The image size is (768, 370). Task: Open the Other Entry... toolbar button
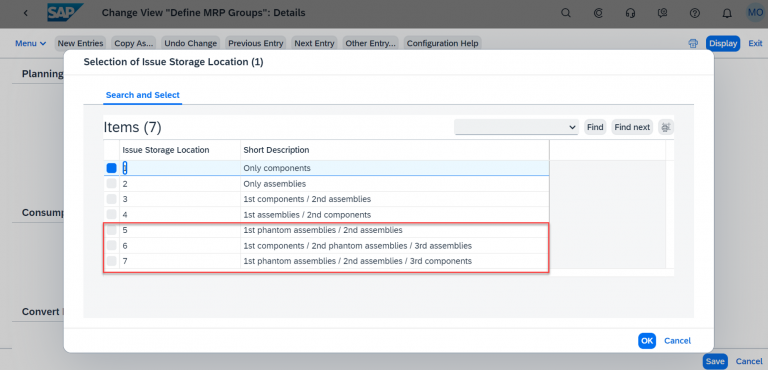pos(370,43)
